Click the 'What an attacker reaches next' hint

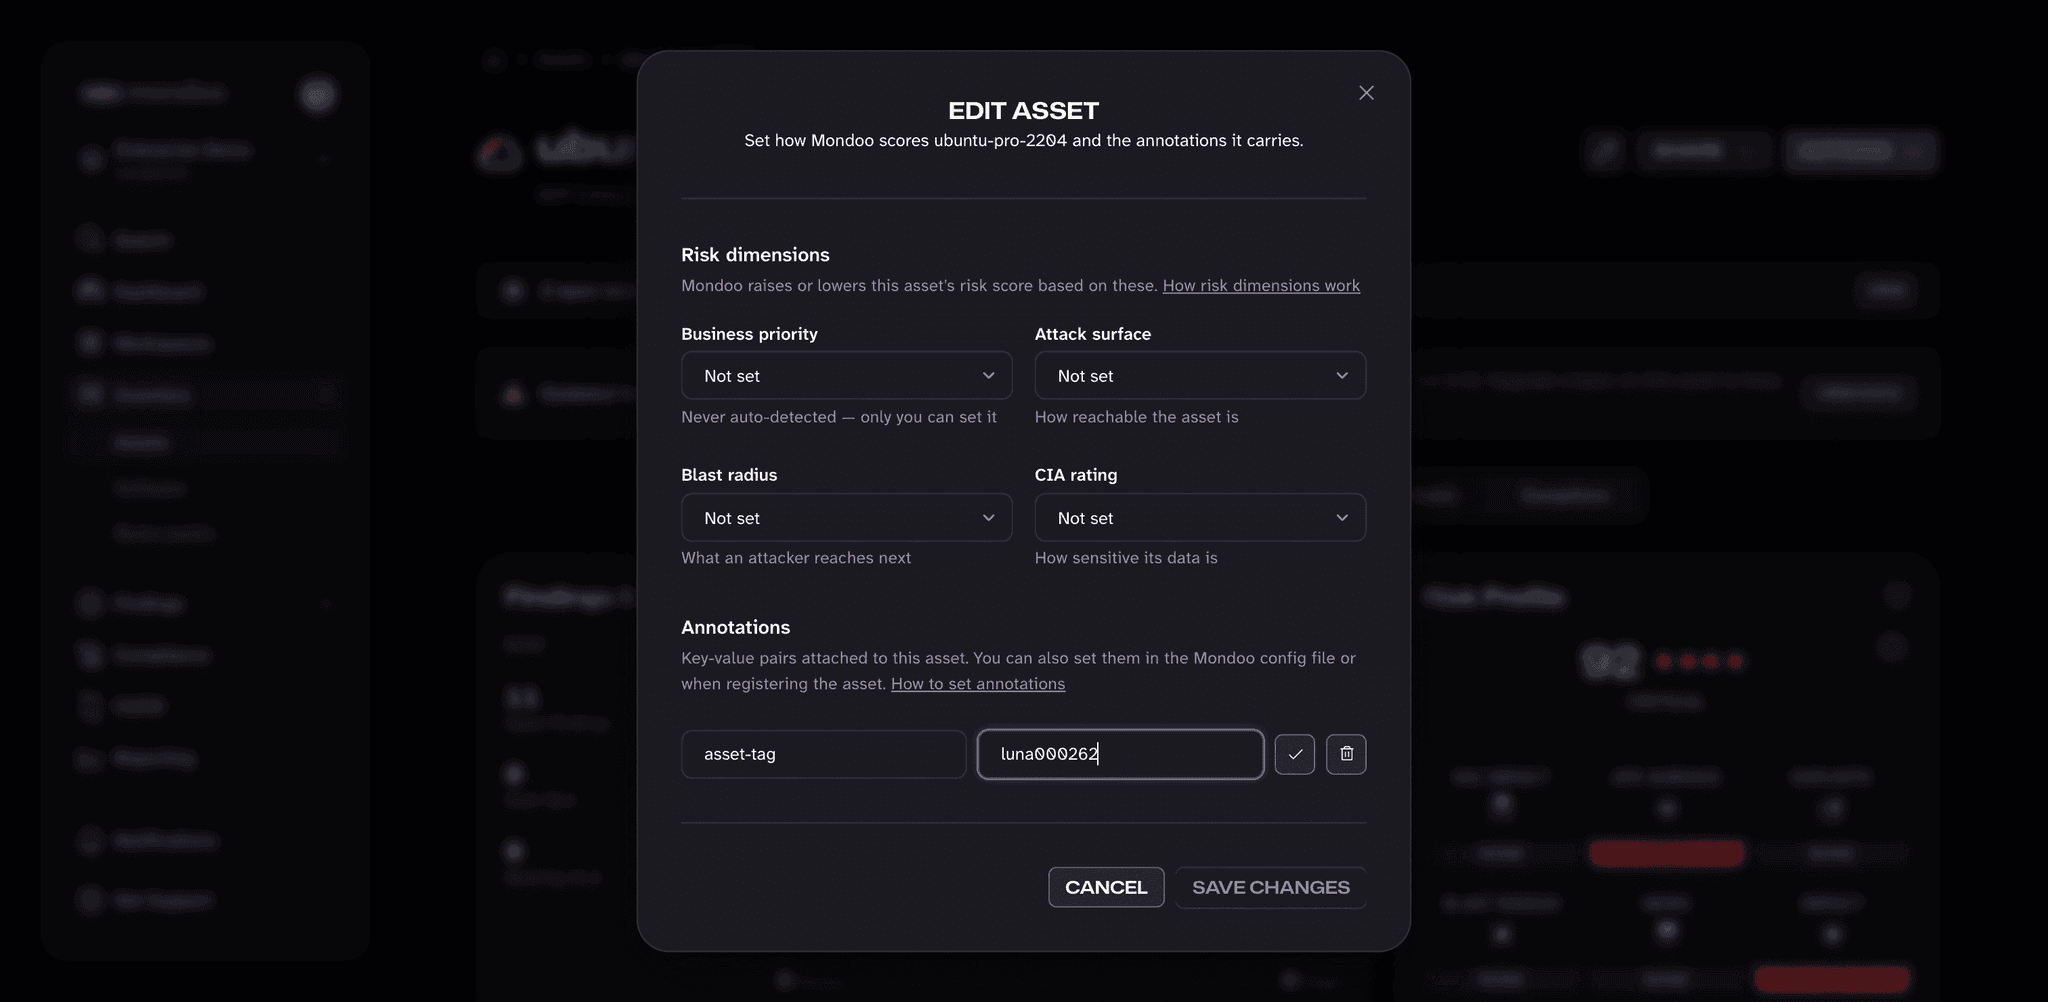coord(796,558)
